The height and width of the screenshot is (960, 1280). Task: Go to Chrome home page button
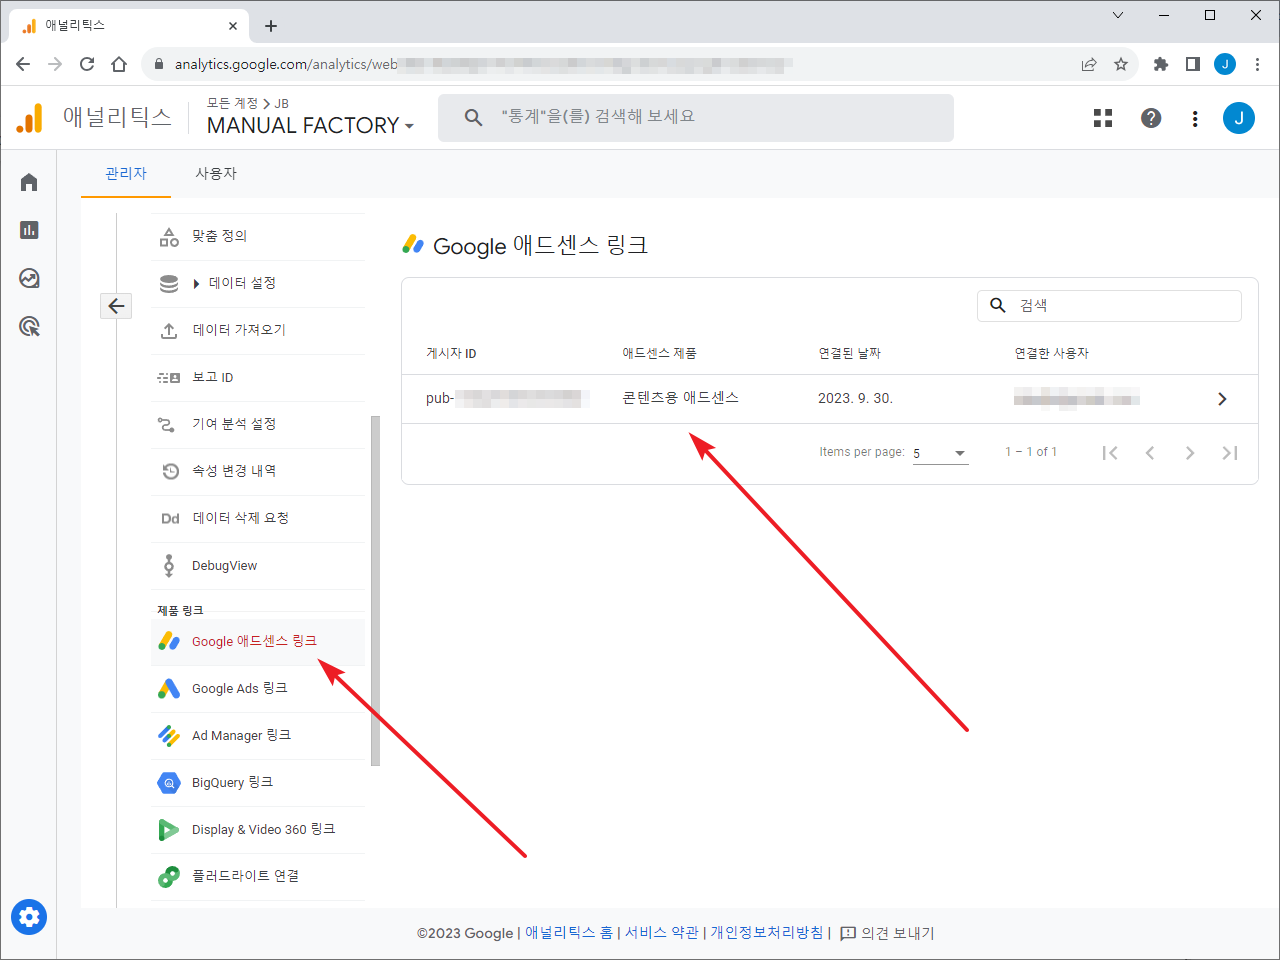[x=119, y=64]
